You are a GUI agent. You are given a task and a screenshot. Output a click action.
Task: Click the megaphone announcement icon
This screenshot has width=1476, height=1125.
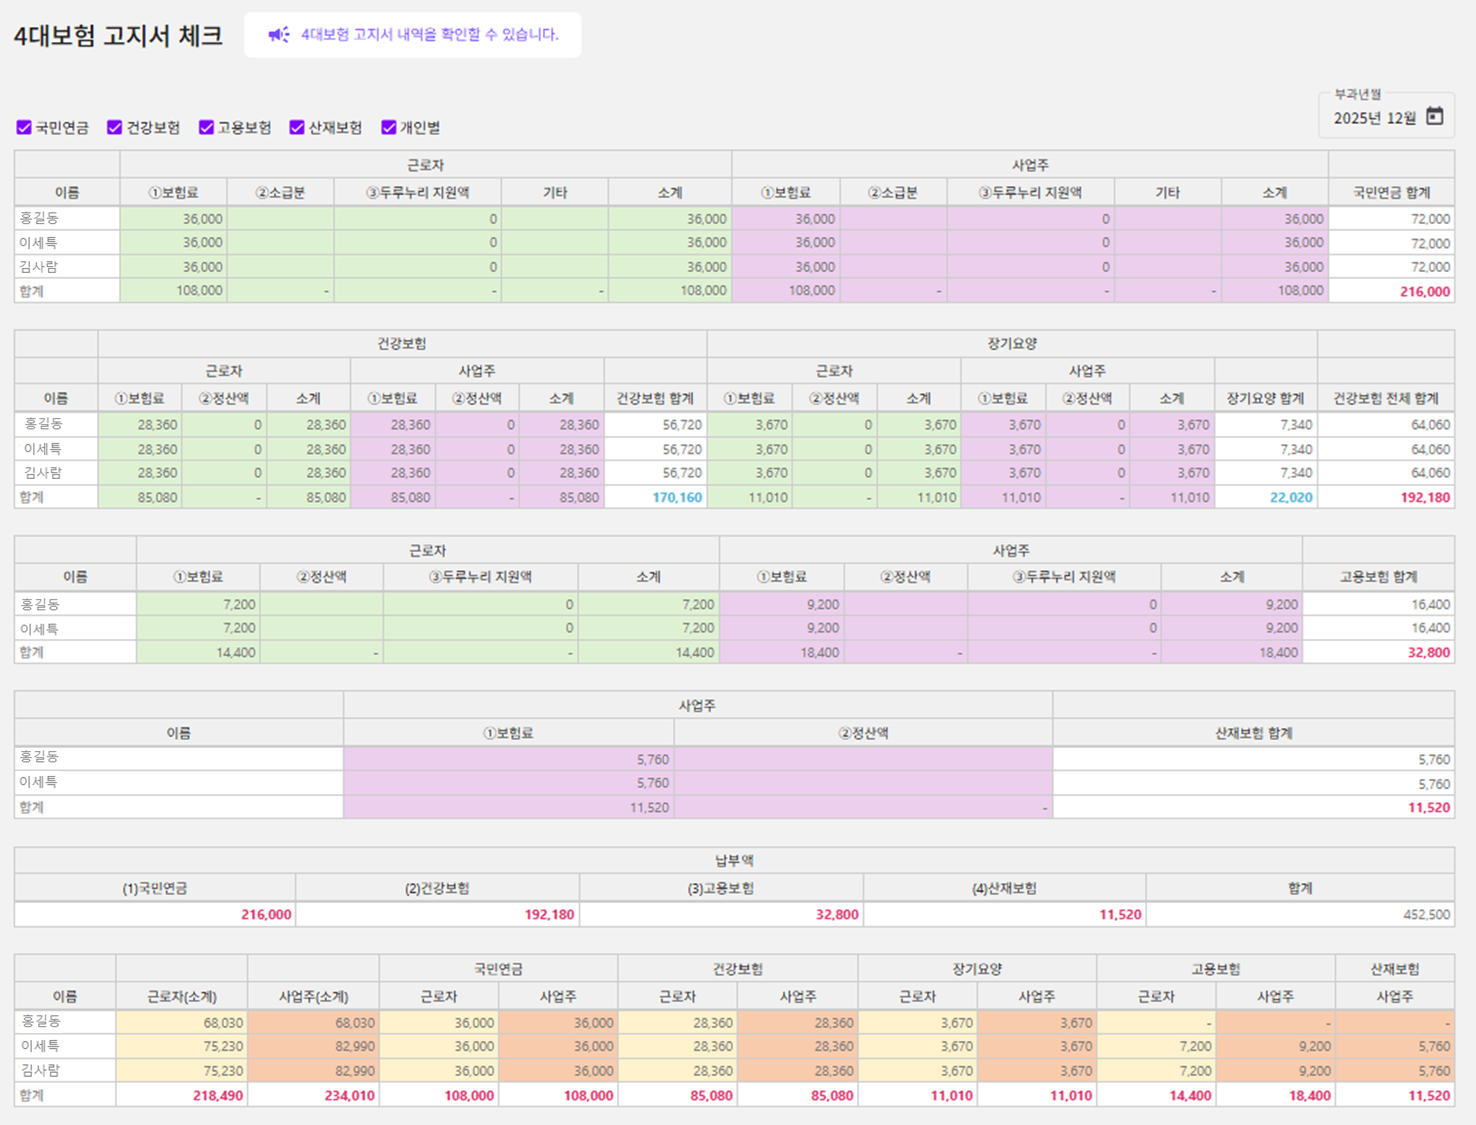pos(278,35)
